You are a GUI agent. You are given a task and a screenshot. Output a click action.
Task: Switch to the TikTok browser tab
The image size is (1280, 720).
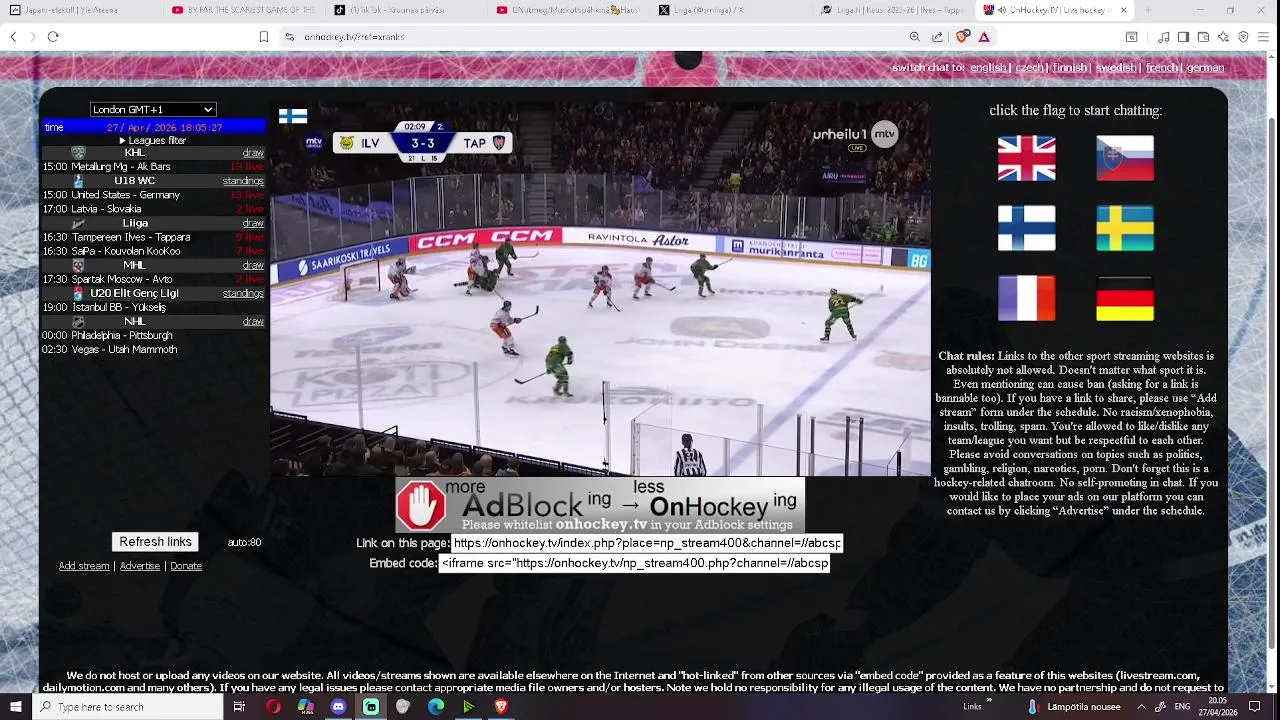coord(406,10)
